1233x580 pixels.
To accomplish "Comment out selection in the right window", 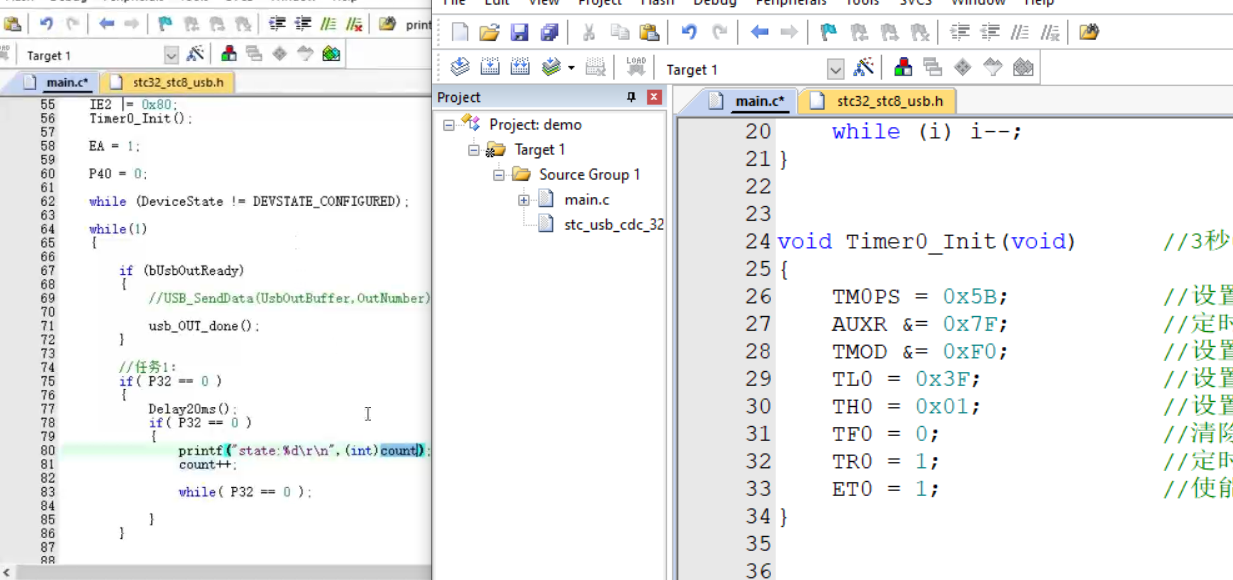I will tap(1020, 33).
